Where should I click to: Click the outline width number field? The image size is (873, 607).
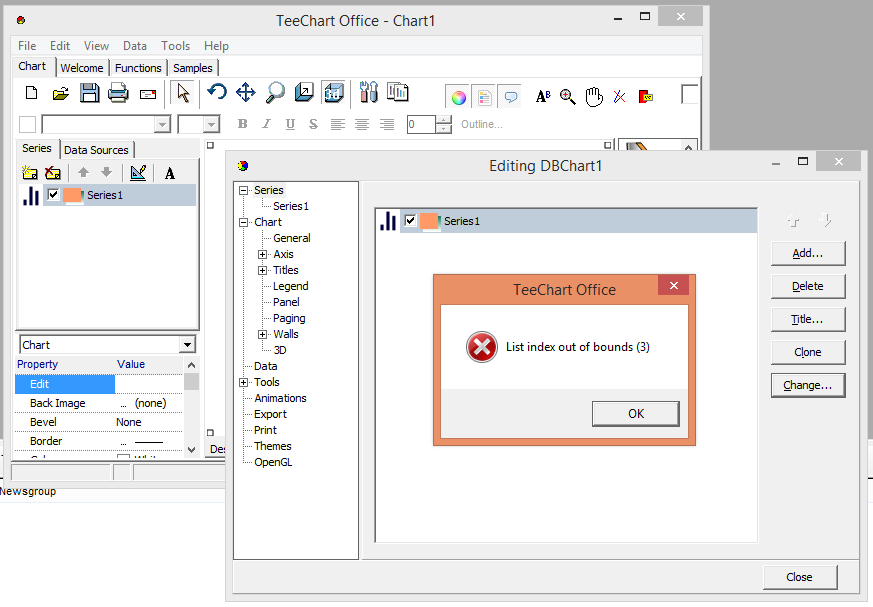coord(421,124)
